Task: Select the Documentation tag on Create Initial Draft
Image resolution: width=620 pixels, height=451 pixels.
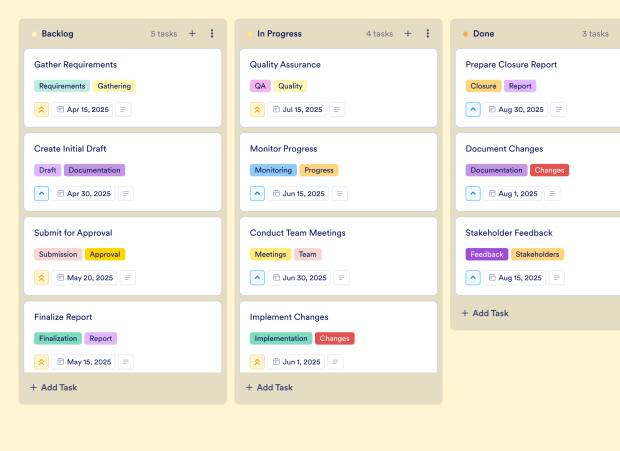Action: click(x=94, y=170)
